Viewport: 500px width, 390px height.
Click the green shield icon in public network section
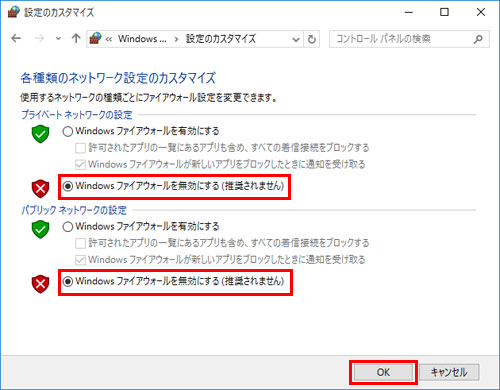click(x=40, y=229)
